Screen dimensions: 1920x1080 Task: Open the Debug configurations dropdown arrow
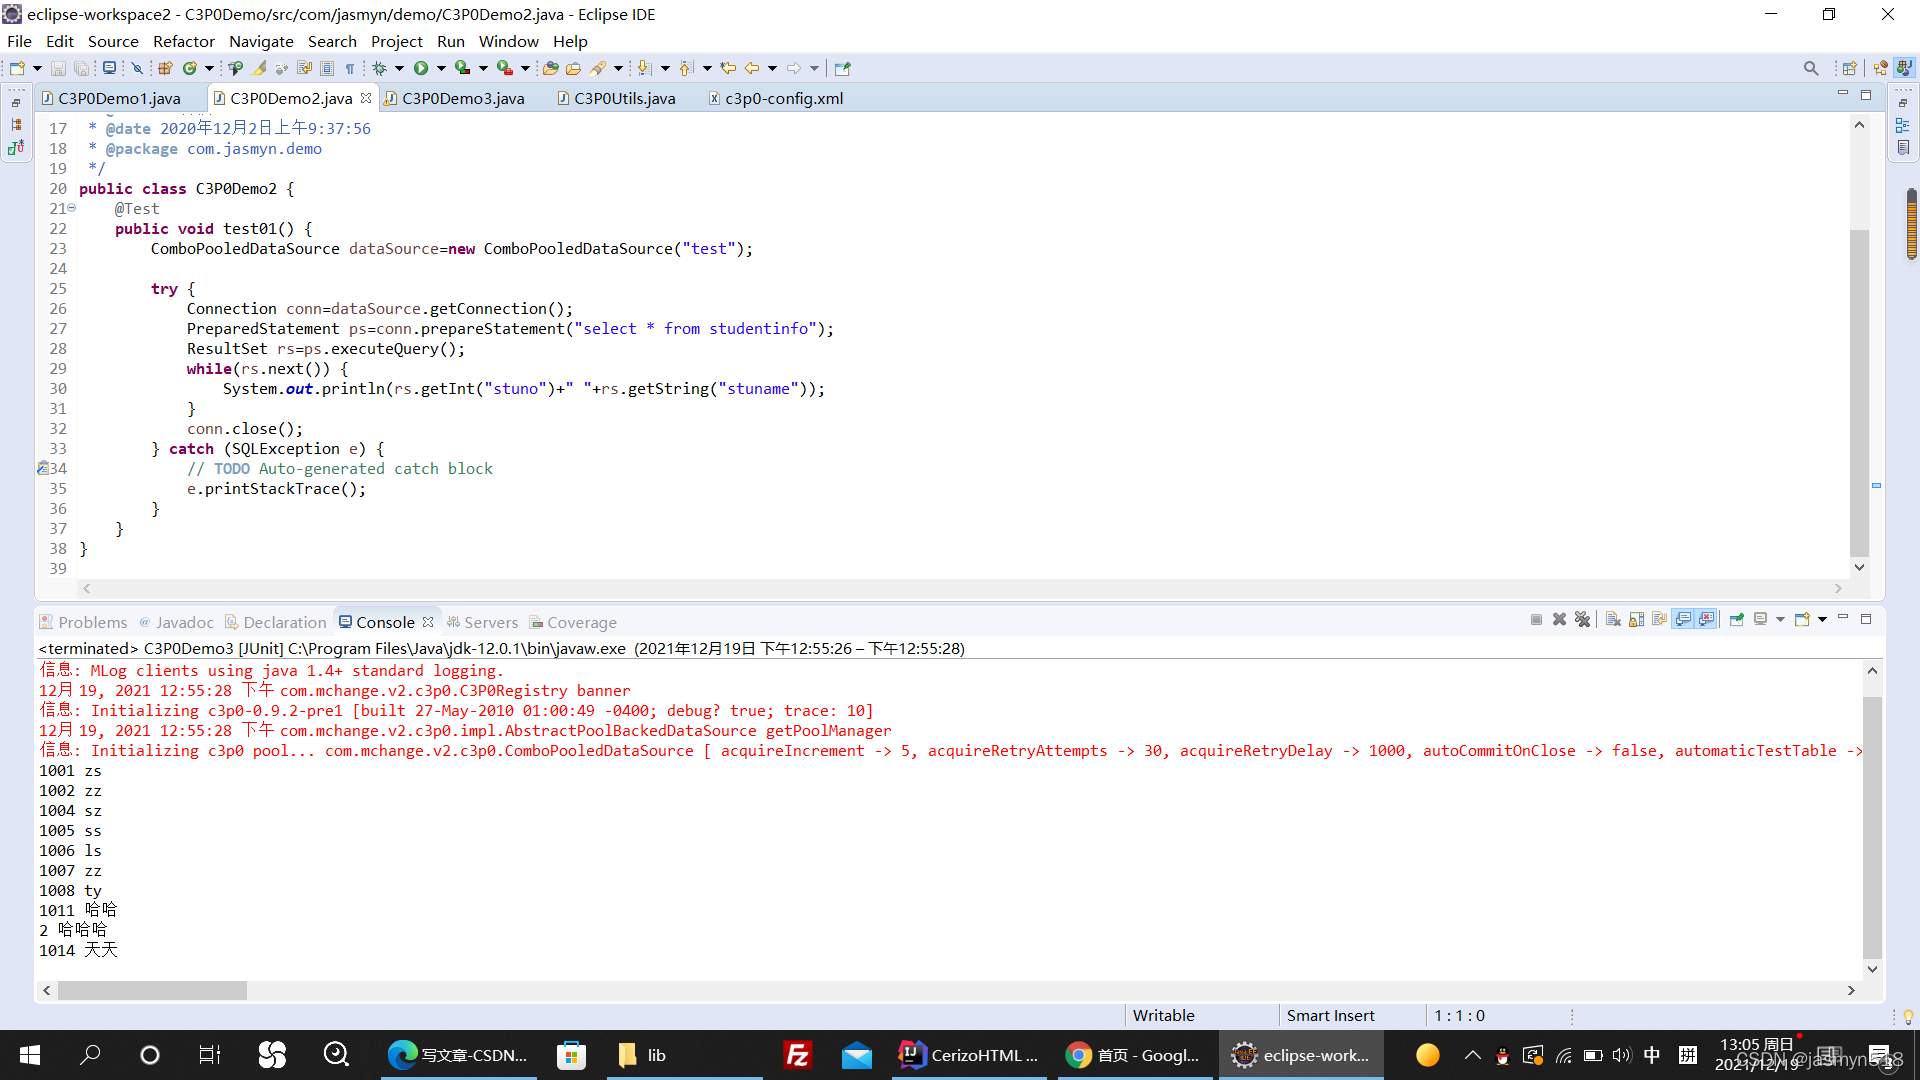pos(399,68)
